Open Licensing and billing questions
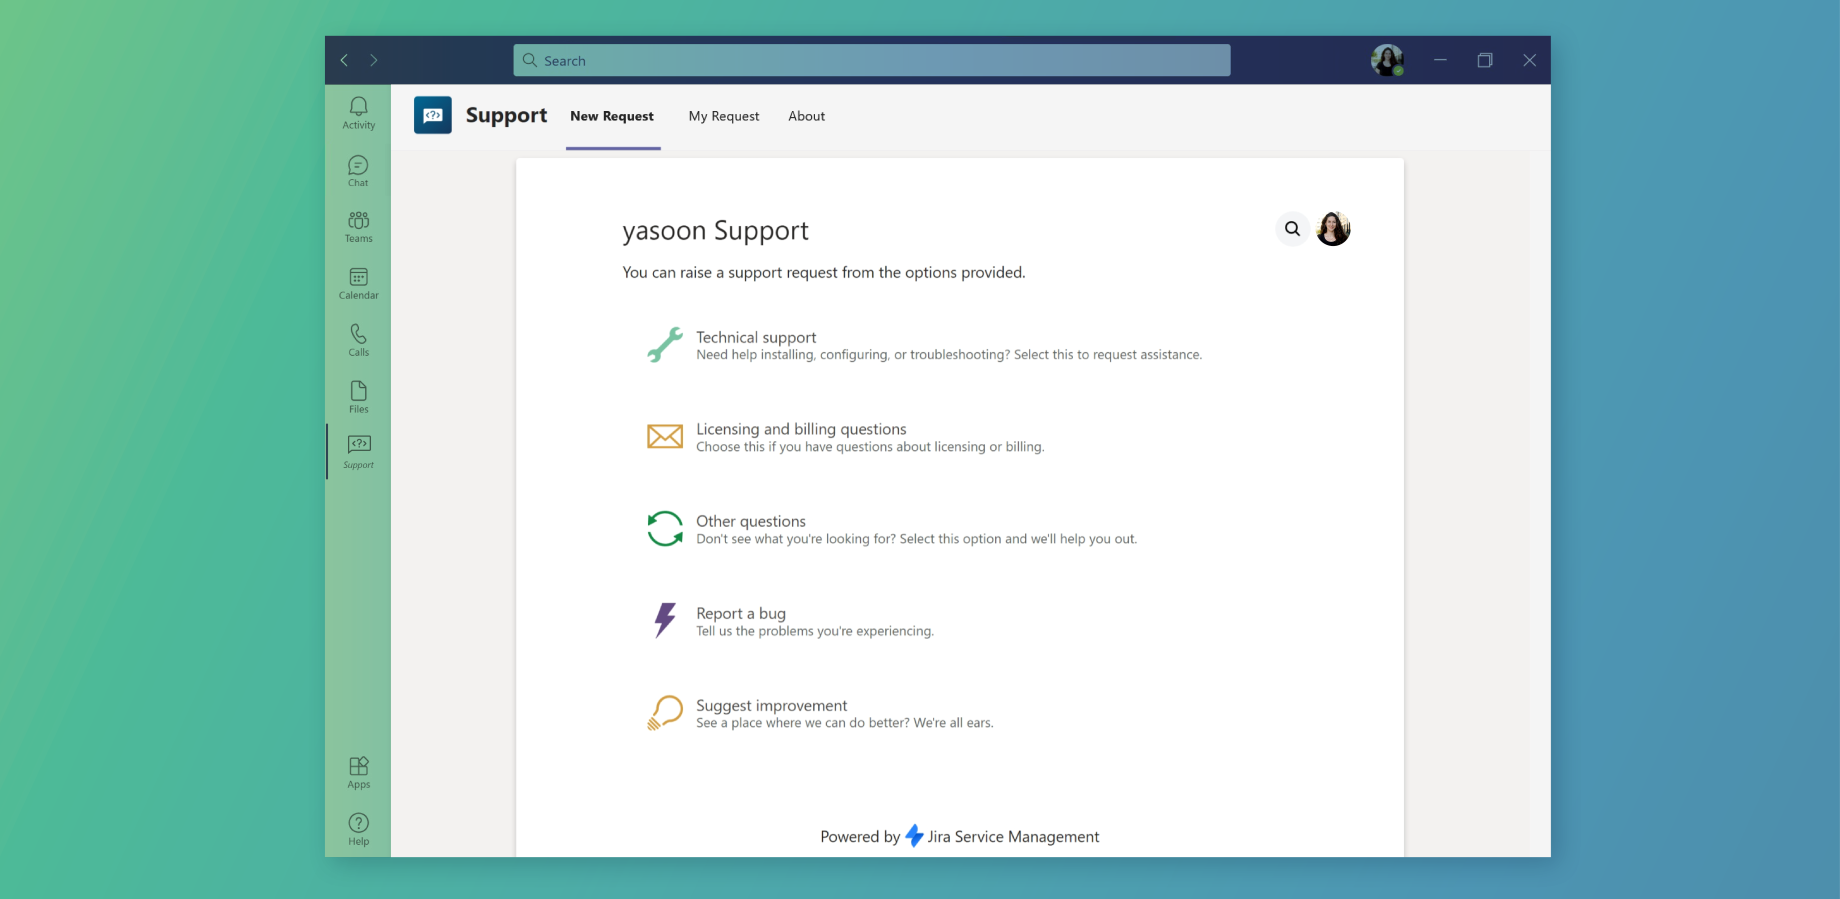The width and height of the screenshot is (1840, 899). click(x=801, y=430)
